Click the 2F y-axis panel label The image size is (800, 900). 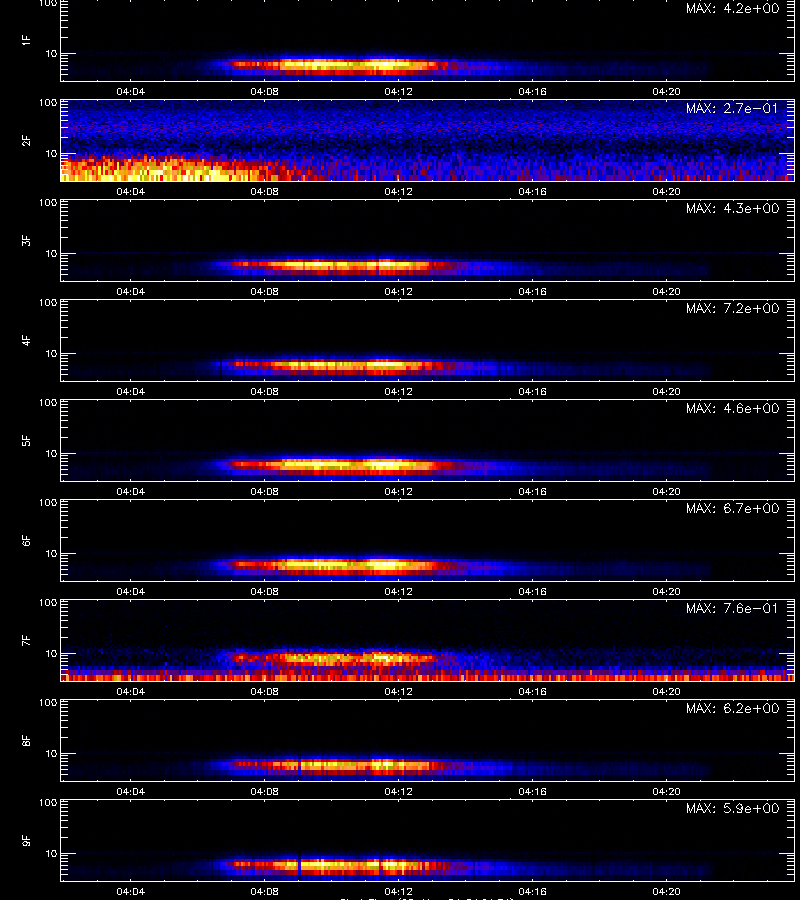pos(26,140)
